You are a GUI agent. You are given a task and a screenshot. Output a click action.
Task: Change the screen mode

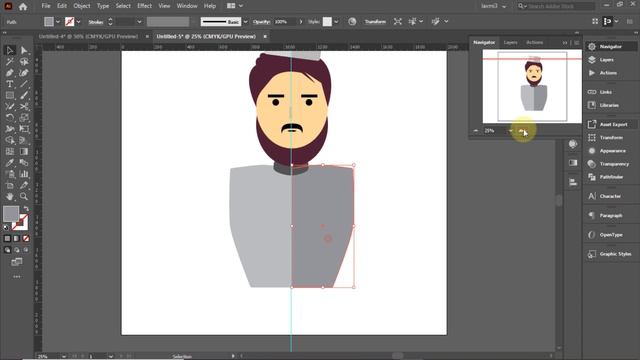click(x=17, y=262)
